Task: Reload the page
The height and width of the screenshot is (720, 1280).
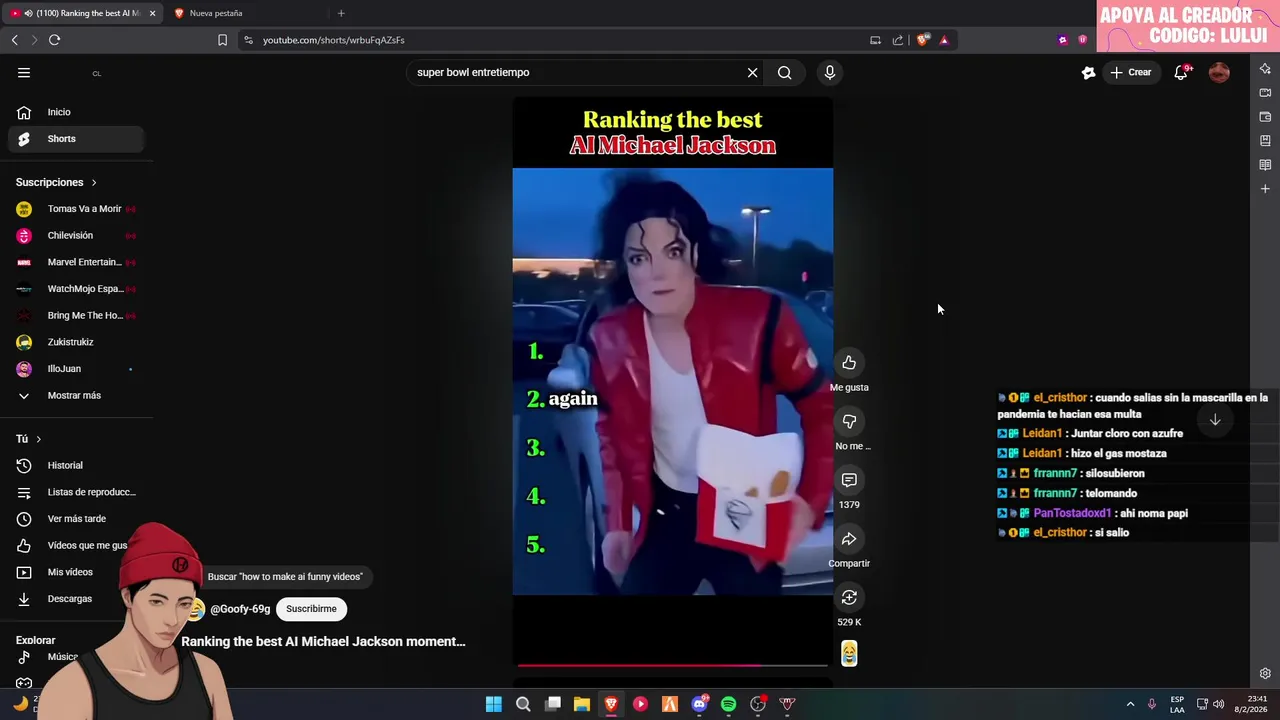Action: [x=54, y=40]
